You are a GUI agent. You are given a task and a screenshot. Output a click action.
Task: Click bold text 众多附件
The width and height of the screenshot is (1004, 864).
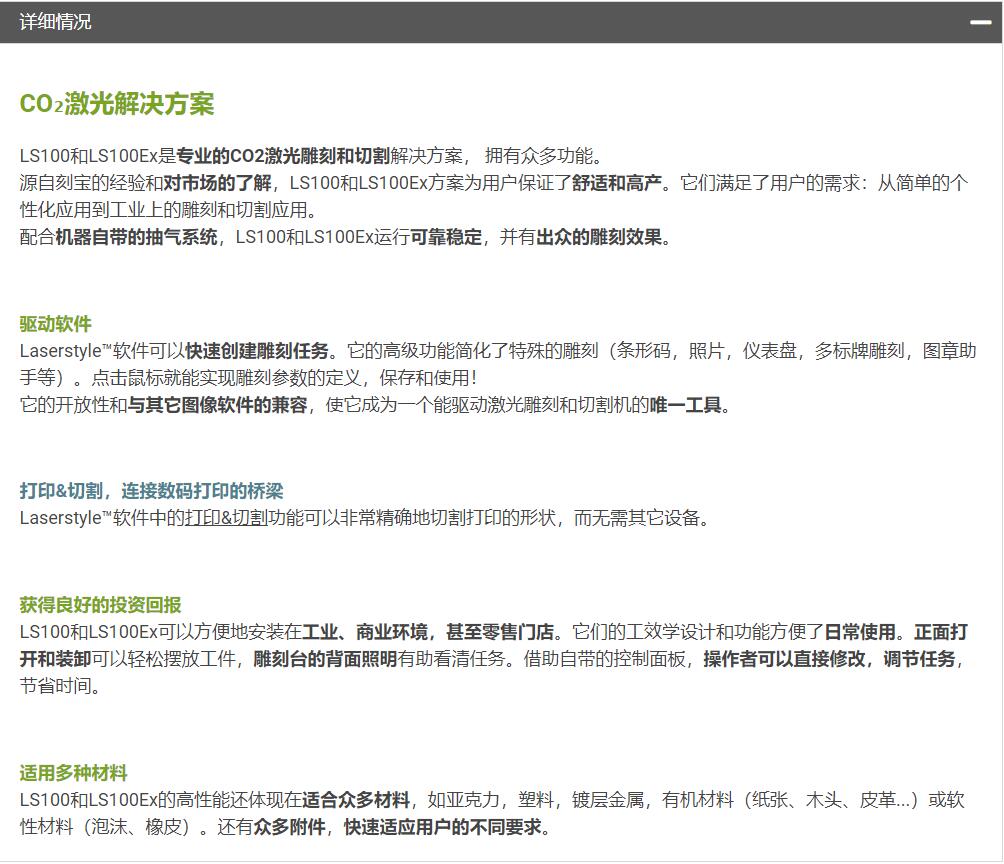[289, 827]
